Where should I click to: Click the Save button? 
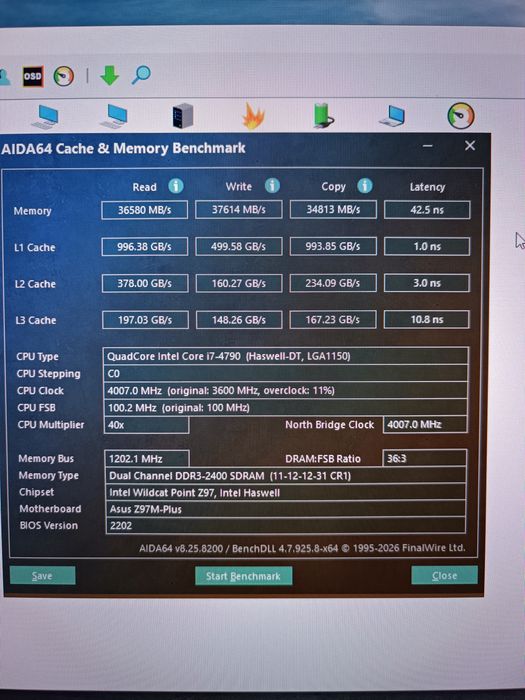click(42, 575)
